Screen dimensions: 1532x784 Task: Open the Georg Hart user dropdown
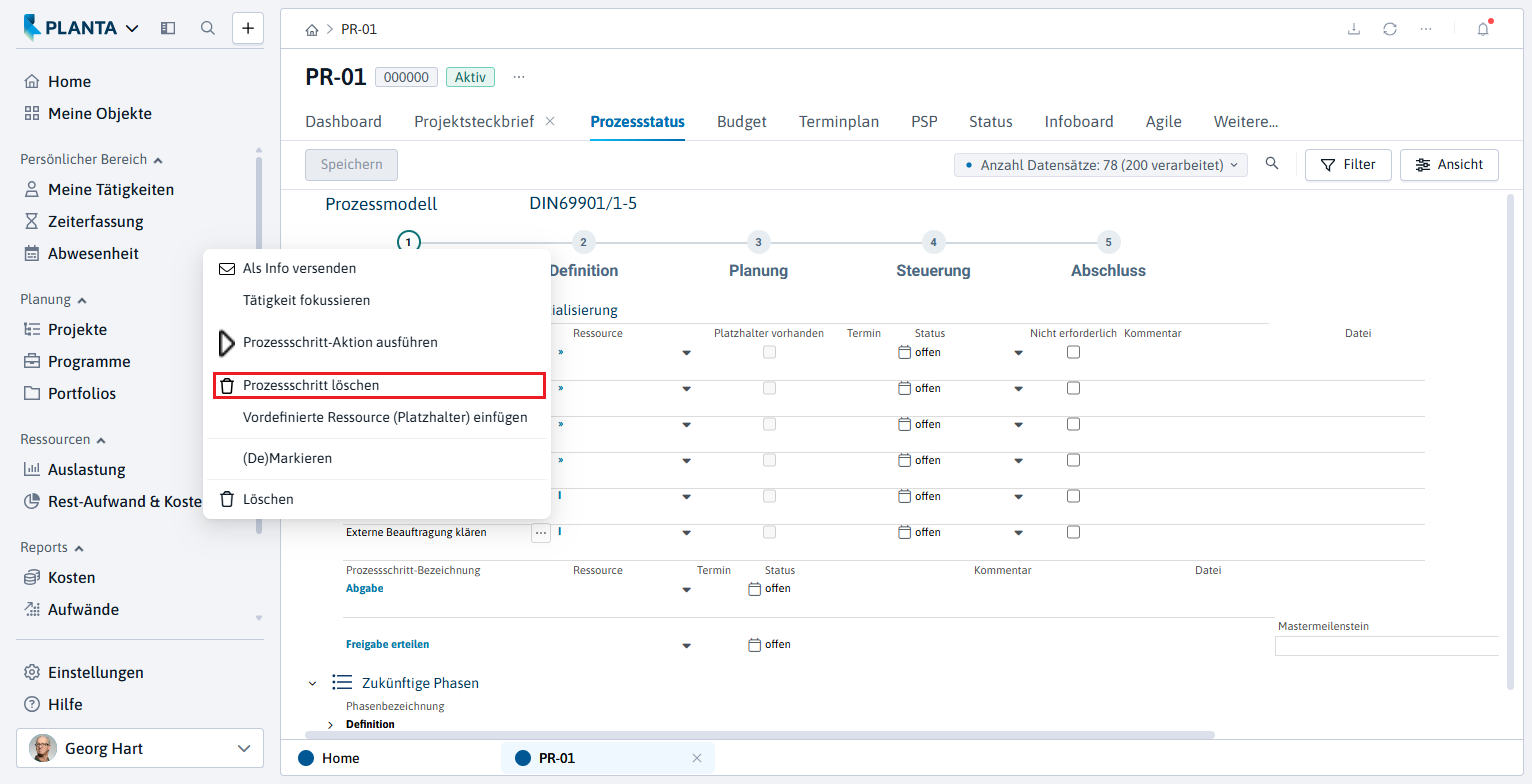[140, 748]
